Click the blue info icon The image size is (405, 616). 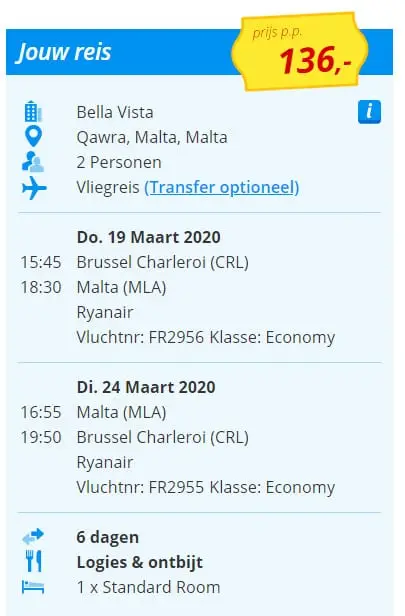(x=369, y=112)
